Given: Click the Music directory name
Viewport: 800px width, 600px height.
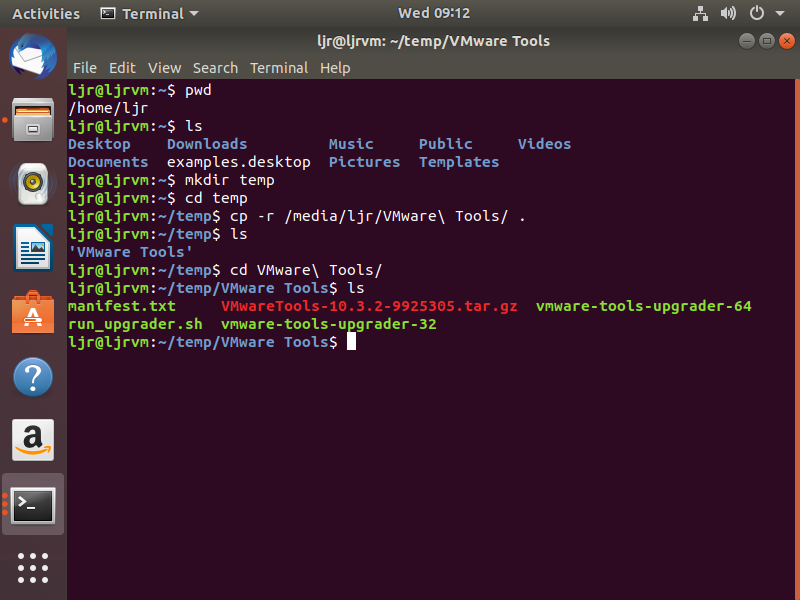Looking at the screenshot, I should 351,144.
